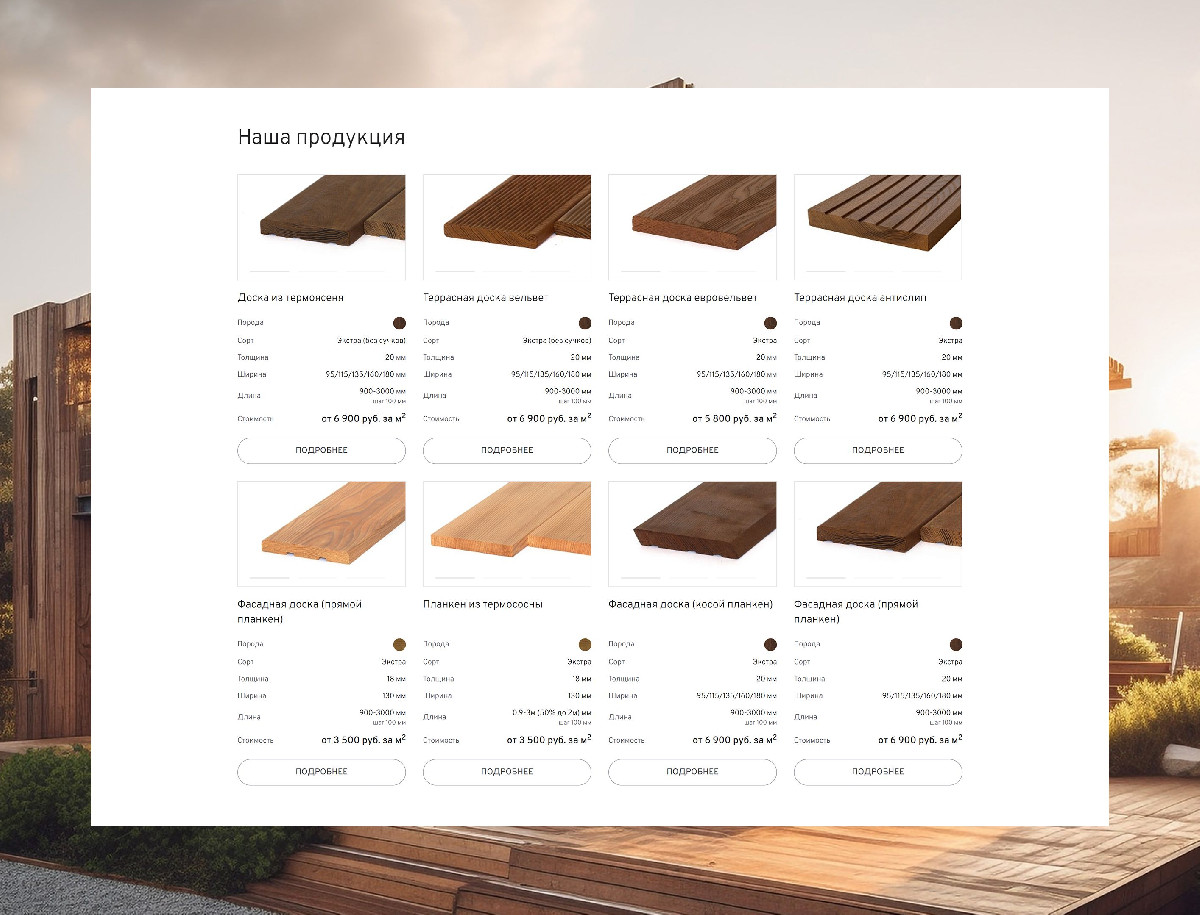Select the Террасная доска евровельвет image
Screen dimensions: 1200x915
point(692,226)
